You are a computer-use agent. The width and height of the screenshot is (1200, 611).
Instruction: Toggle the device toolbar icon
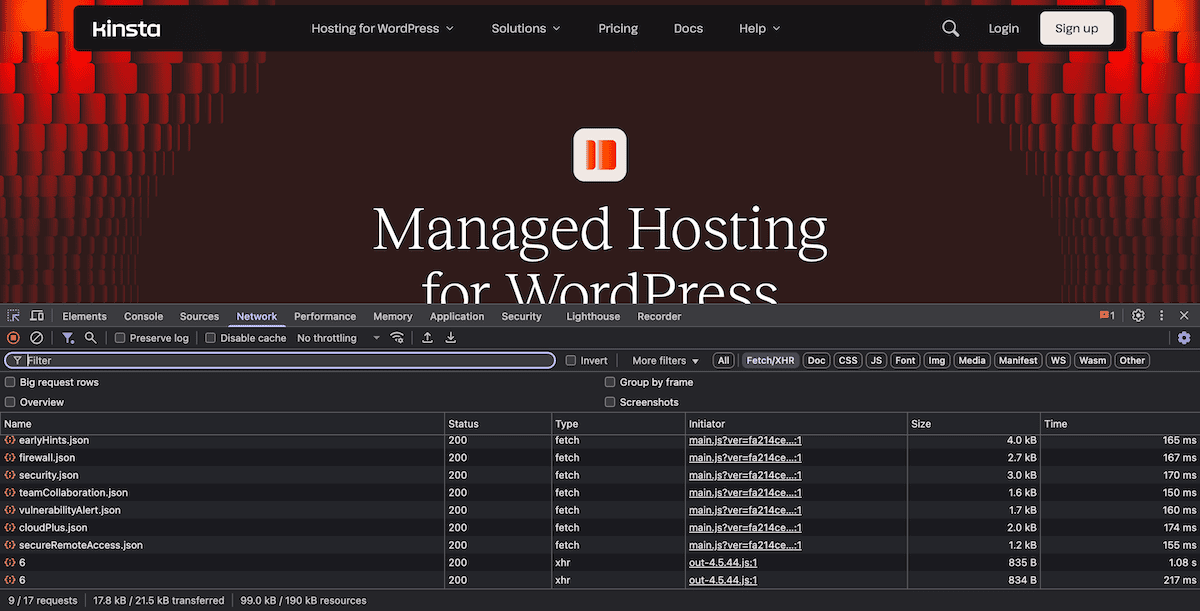pyautogui.click(x=37, y=316)
